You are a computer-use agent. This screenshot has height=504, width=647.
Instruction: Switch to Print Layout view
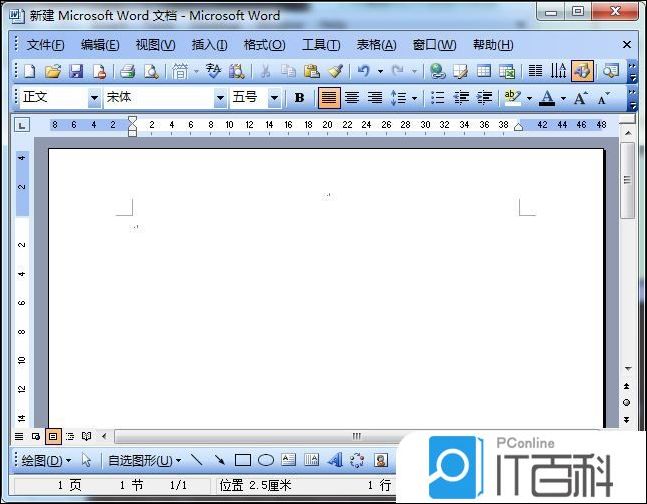point(53,436)
